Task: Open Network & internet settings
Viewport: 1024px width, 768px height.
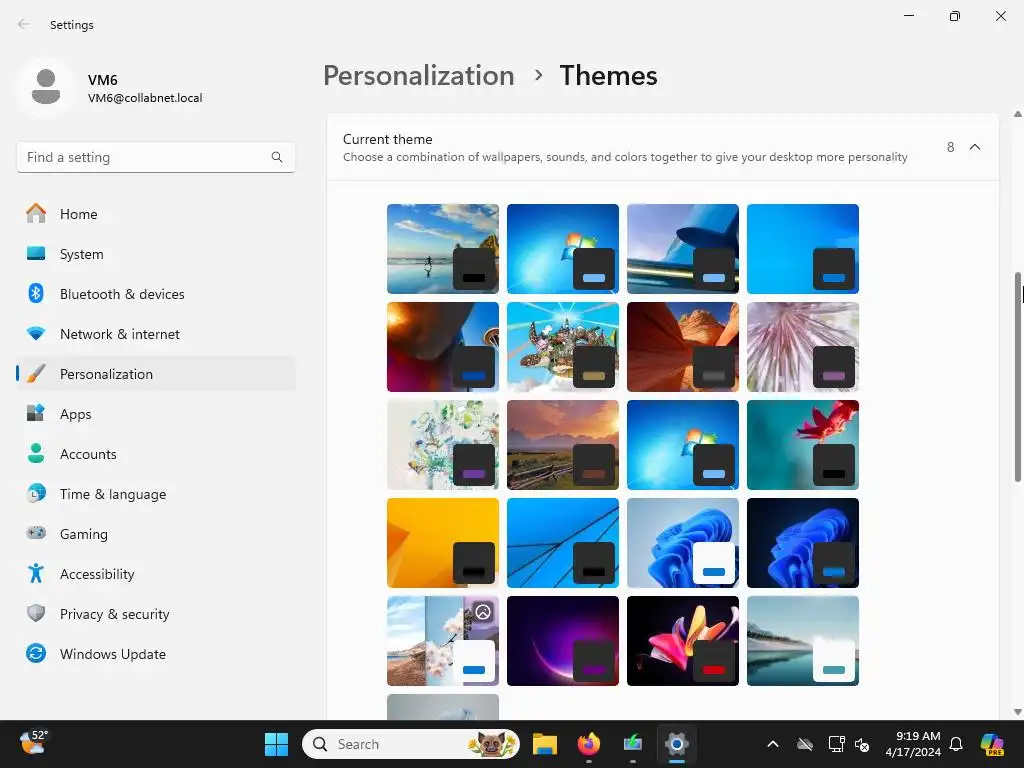Action: point(155,334)
